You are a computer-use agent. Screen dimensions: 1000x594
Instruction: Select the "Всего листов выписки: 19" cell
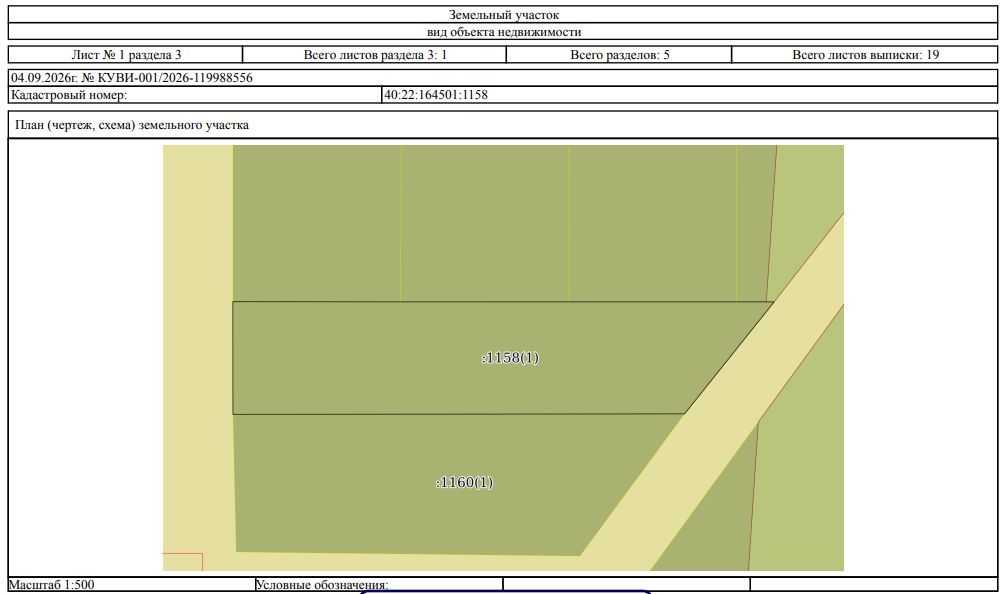(865, 55)
